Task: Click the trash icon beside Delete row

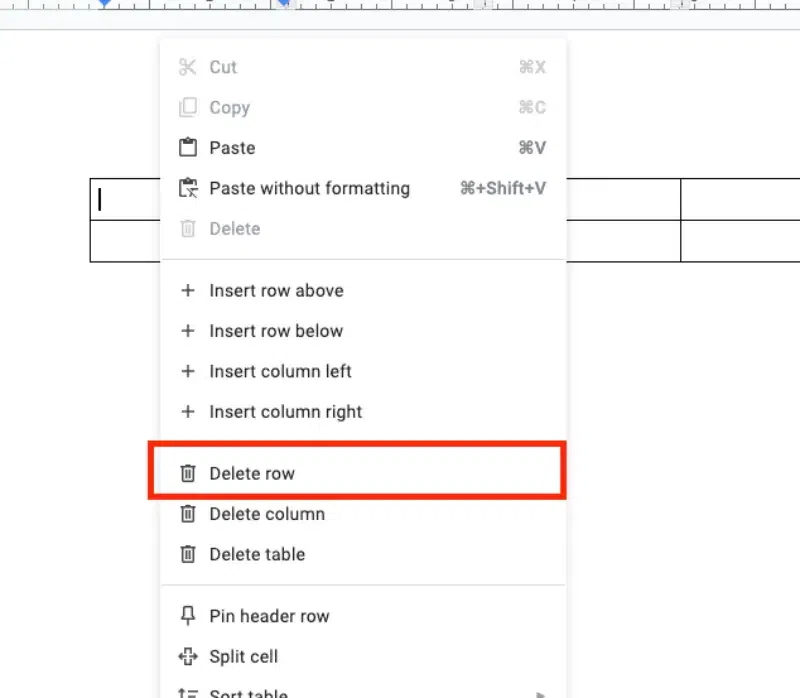Action: (187, 473)
